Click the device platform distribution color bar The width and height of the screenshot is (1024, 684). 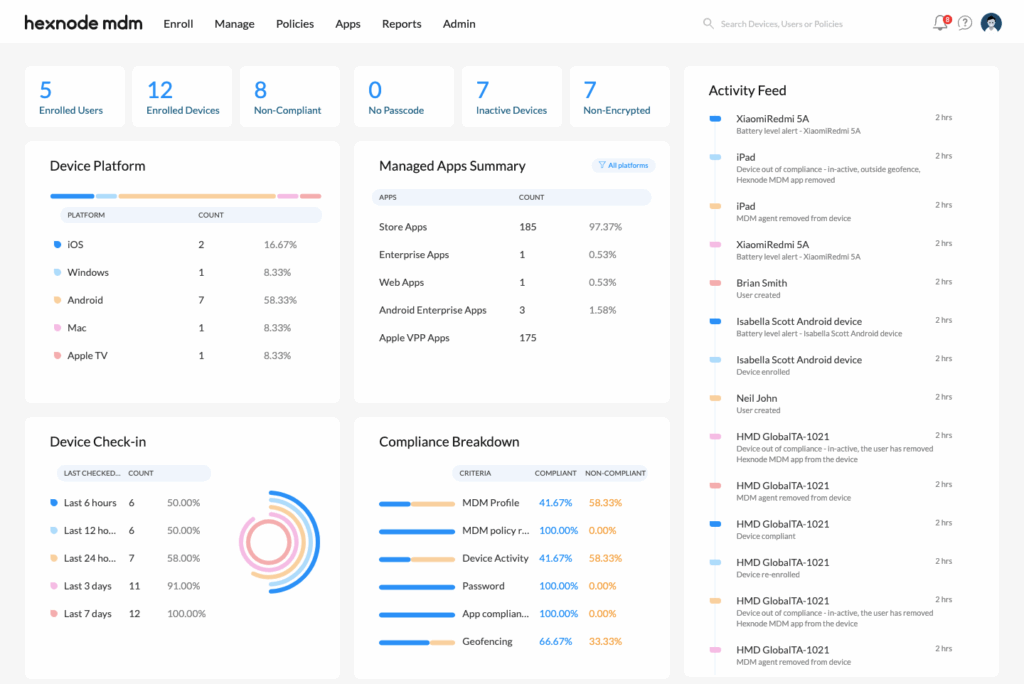point(185,196)
